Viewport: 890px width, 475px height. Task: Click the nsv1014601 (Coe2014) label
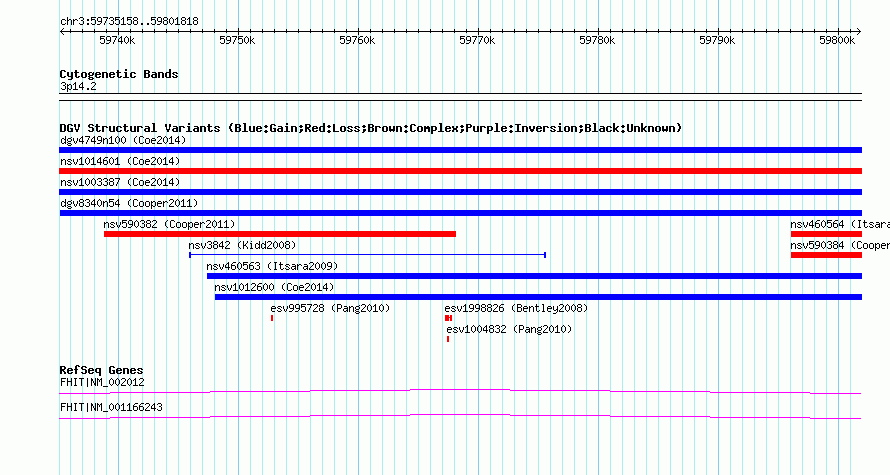(120, 161)
